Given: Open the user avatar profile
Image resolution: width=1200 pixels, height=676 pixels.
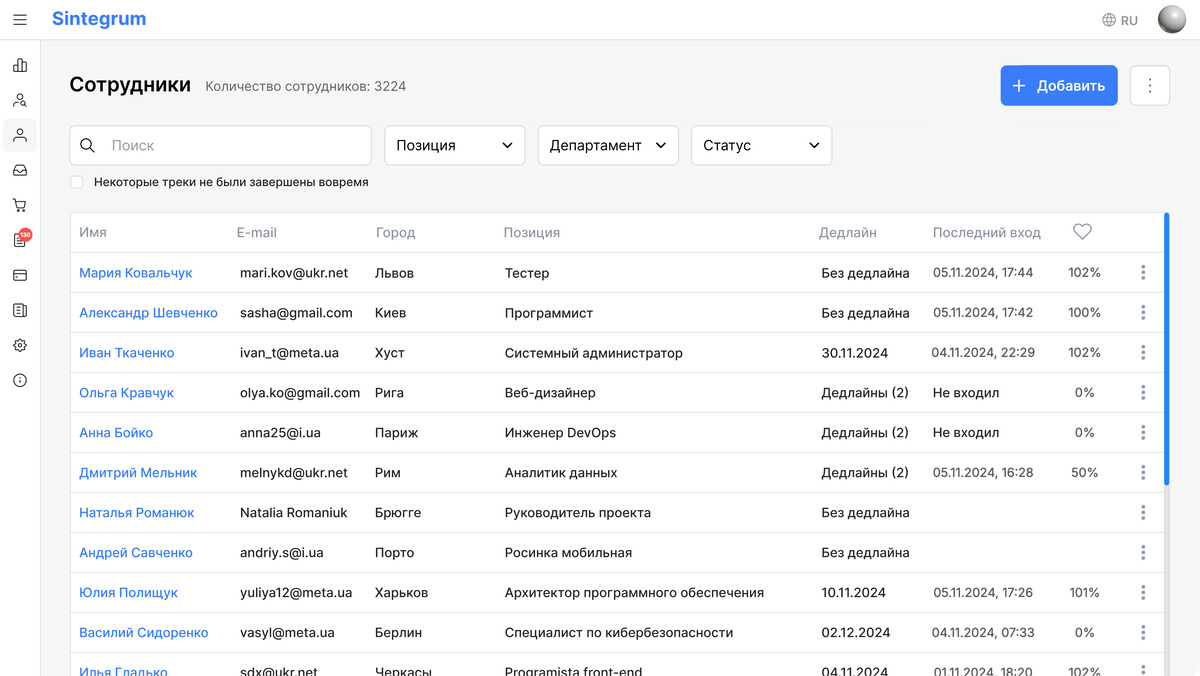Looking at the screenshot, I should pos(1171,20).
